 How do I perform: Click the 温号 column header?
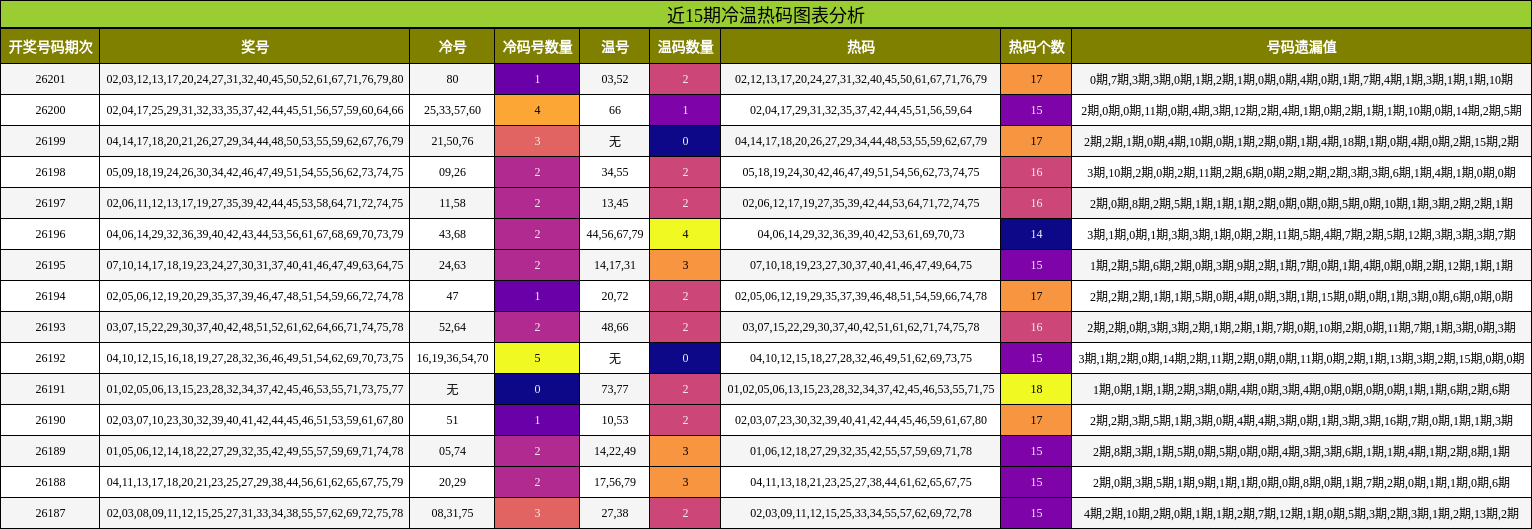615,47
